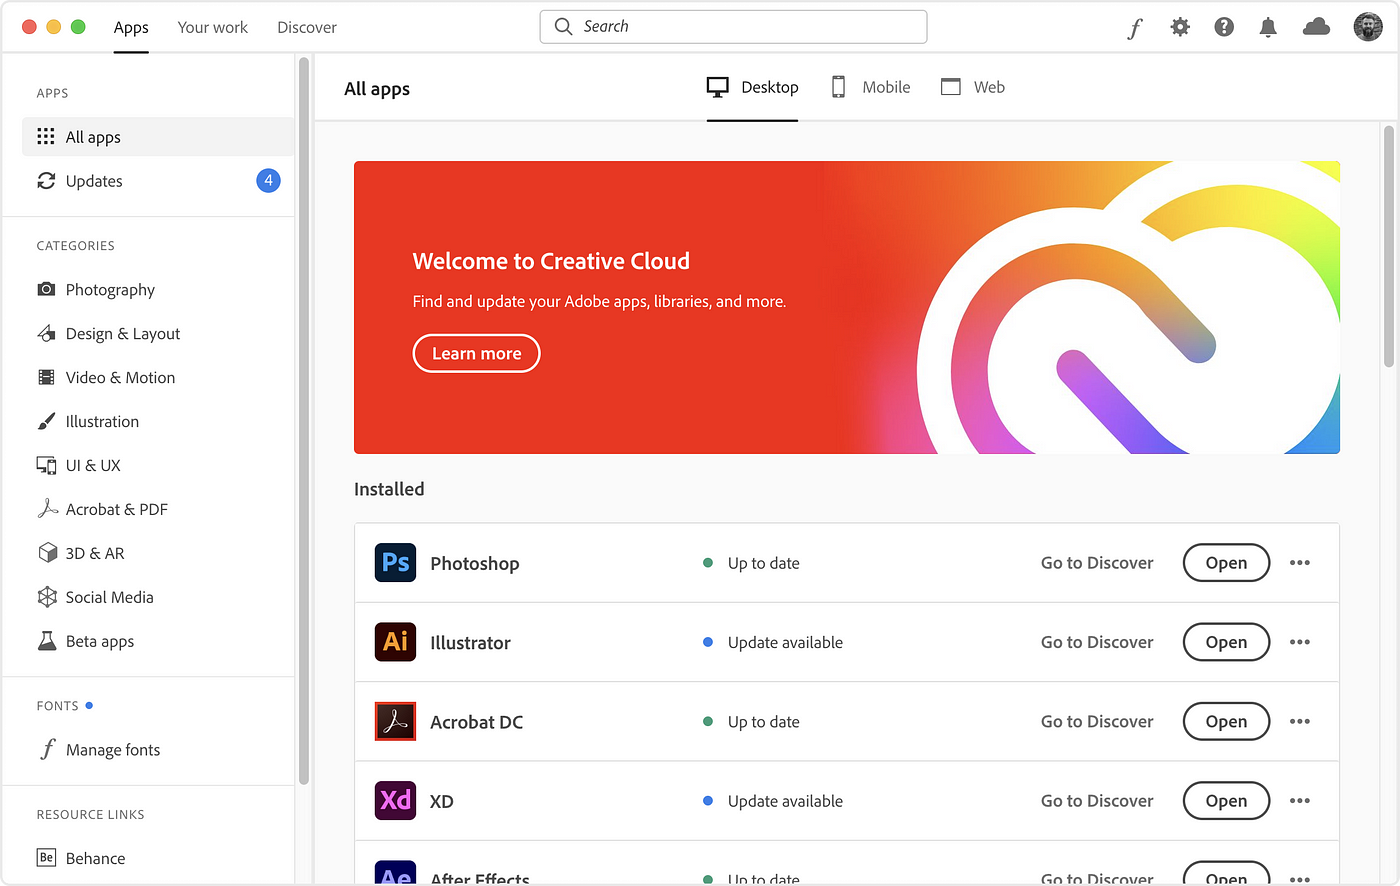Click the Acrobat & PDF icon in sidebar
Image resolution: width=1400 pixels, height=886 pixels.
[x=47, y=509]
